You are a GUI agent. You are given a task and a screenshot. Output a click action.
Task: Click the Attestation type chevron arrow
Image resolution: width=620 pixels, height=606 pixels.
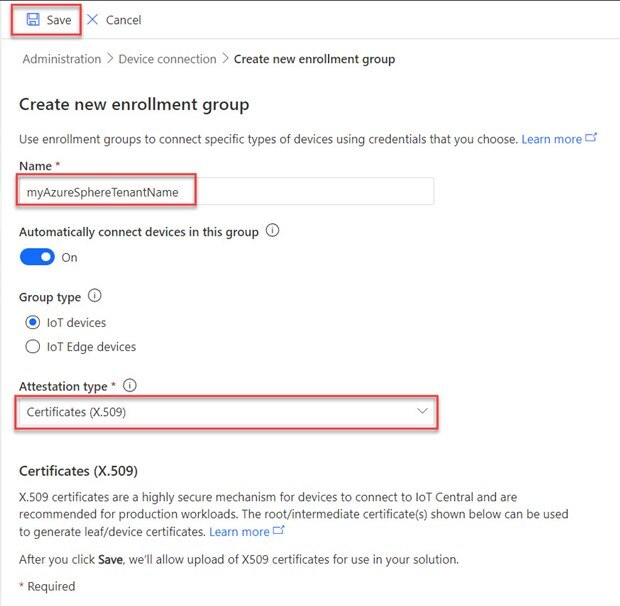coord(422,411)
